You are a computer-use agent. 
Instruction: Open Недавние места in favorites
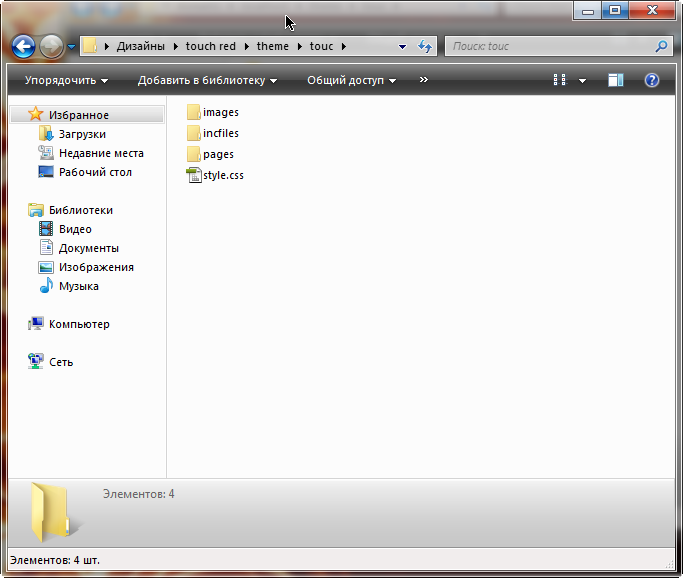101,153
